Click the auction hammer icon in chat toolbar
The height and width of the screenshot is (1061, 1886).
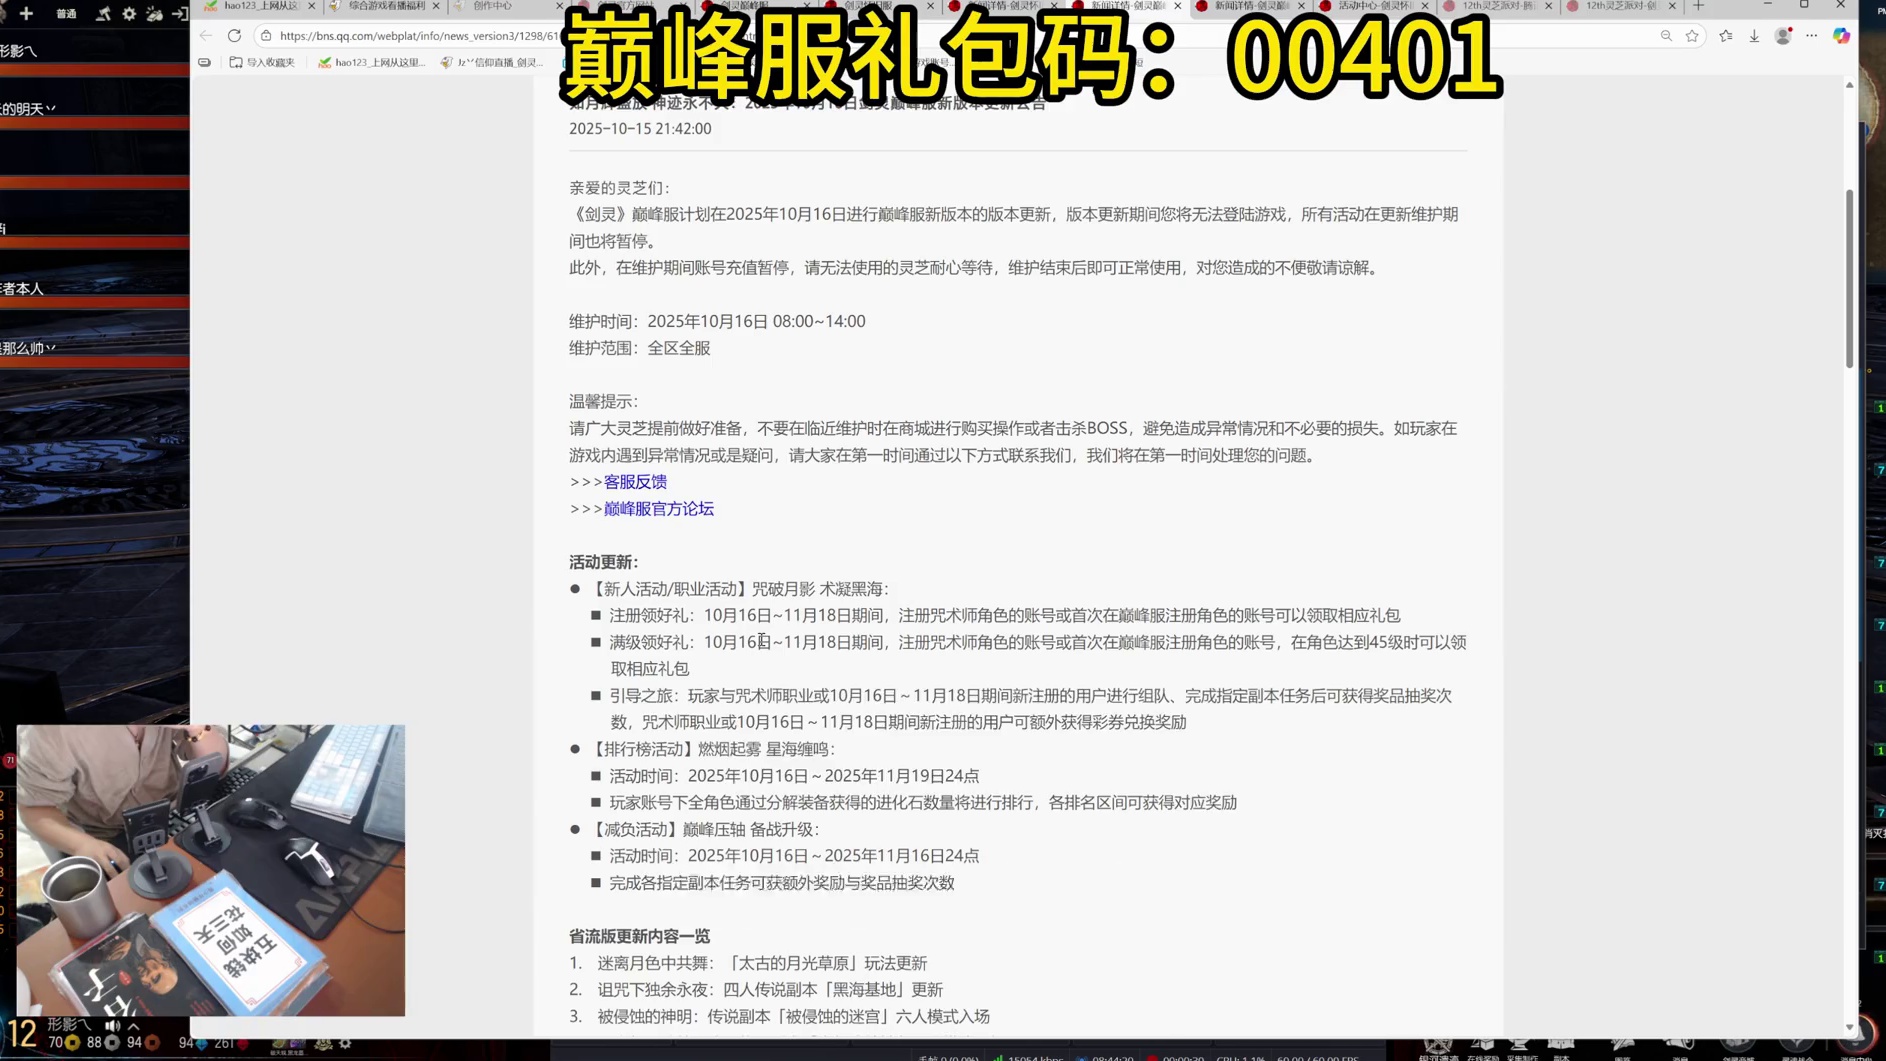tap(104, 14)
